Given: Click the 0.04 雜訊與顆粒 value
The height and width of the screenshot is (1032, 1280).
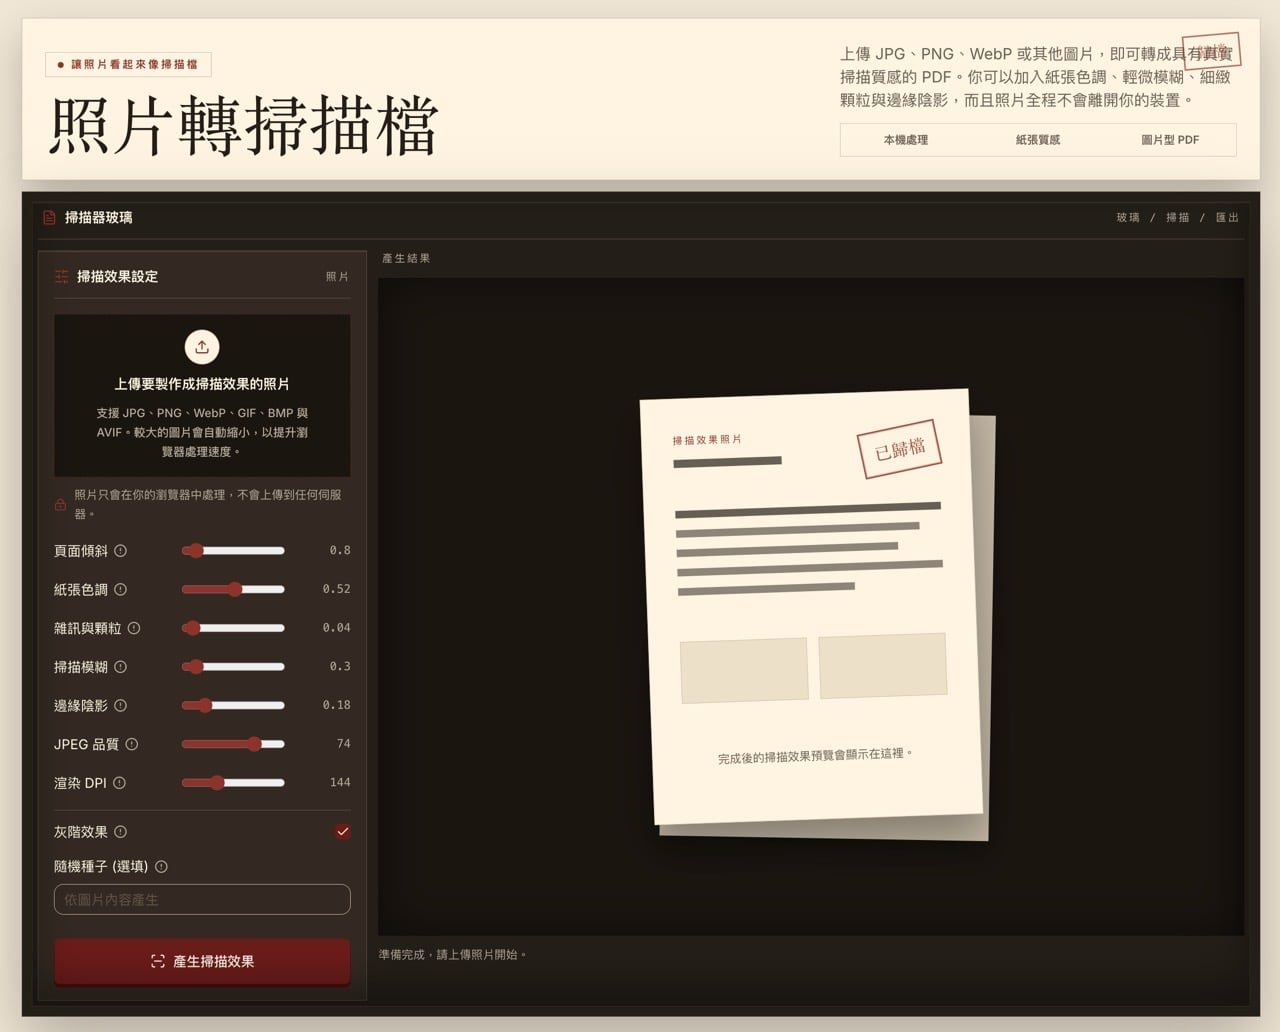Looking at the screenshot, I should [x=336, y=628].
